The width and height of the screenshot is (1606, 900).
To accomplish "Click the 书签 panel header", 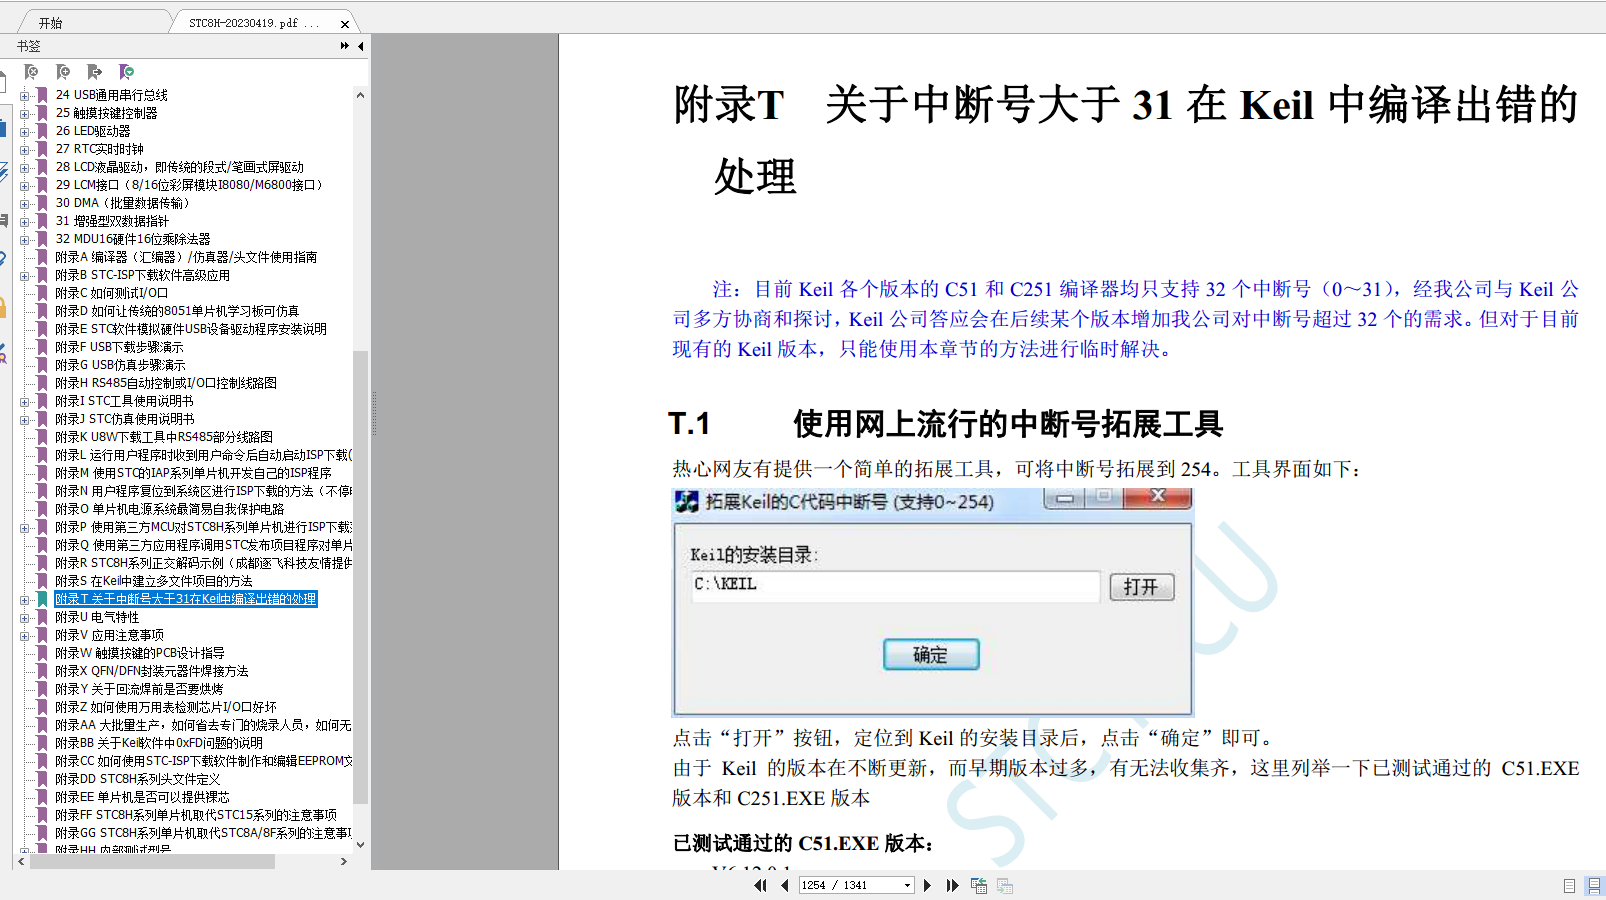I will tap(29, 46).
